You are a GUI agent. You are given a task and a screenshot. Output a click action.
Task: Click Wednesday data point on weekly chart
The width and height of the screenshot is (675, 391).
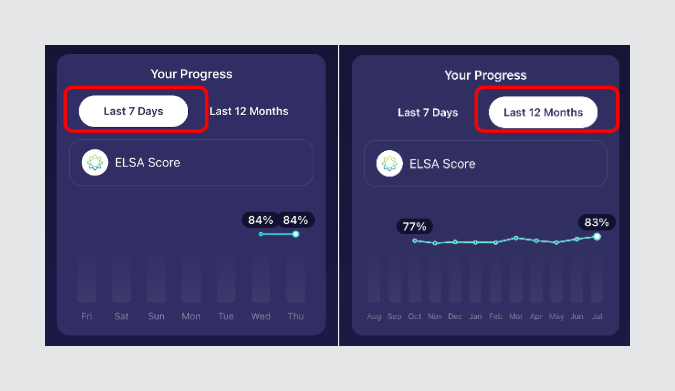pos(261,234)
